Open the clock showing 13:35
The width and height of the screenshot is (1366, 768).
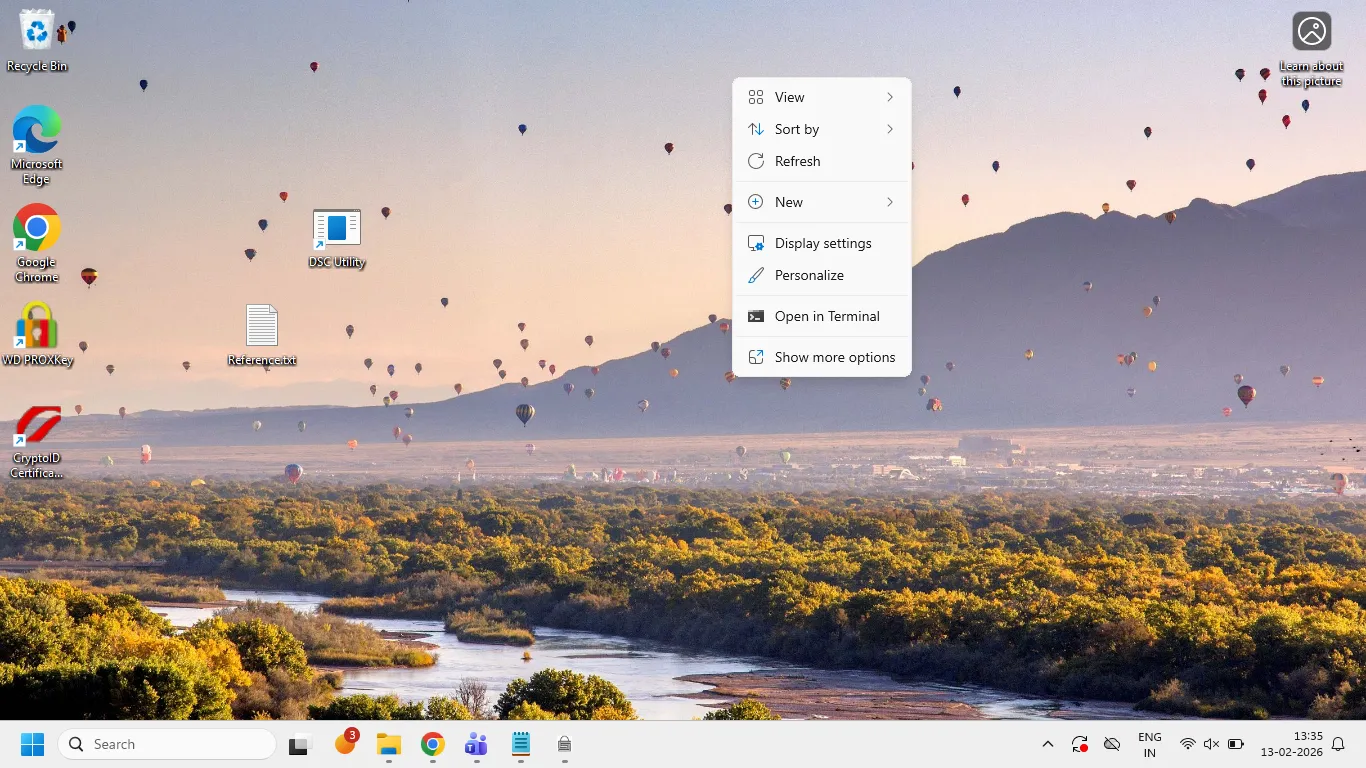[x=1292, y=744]
